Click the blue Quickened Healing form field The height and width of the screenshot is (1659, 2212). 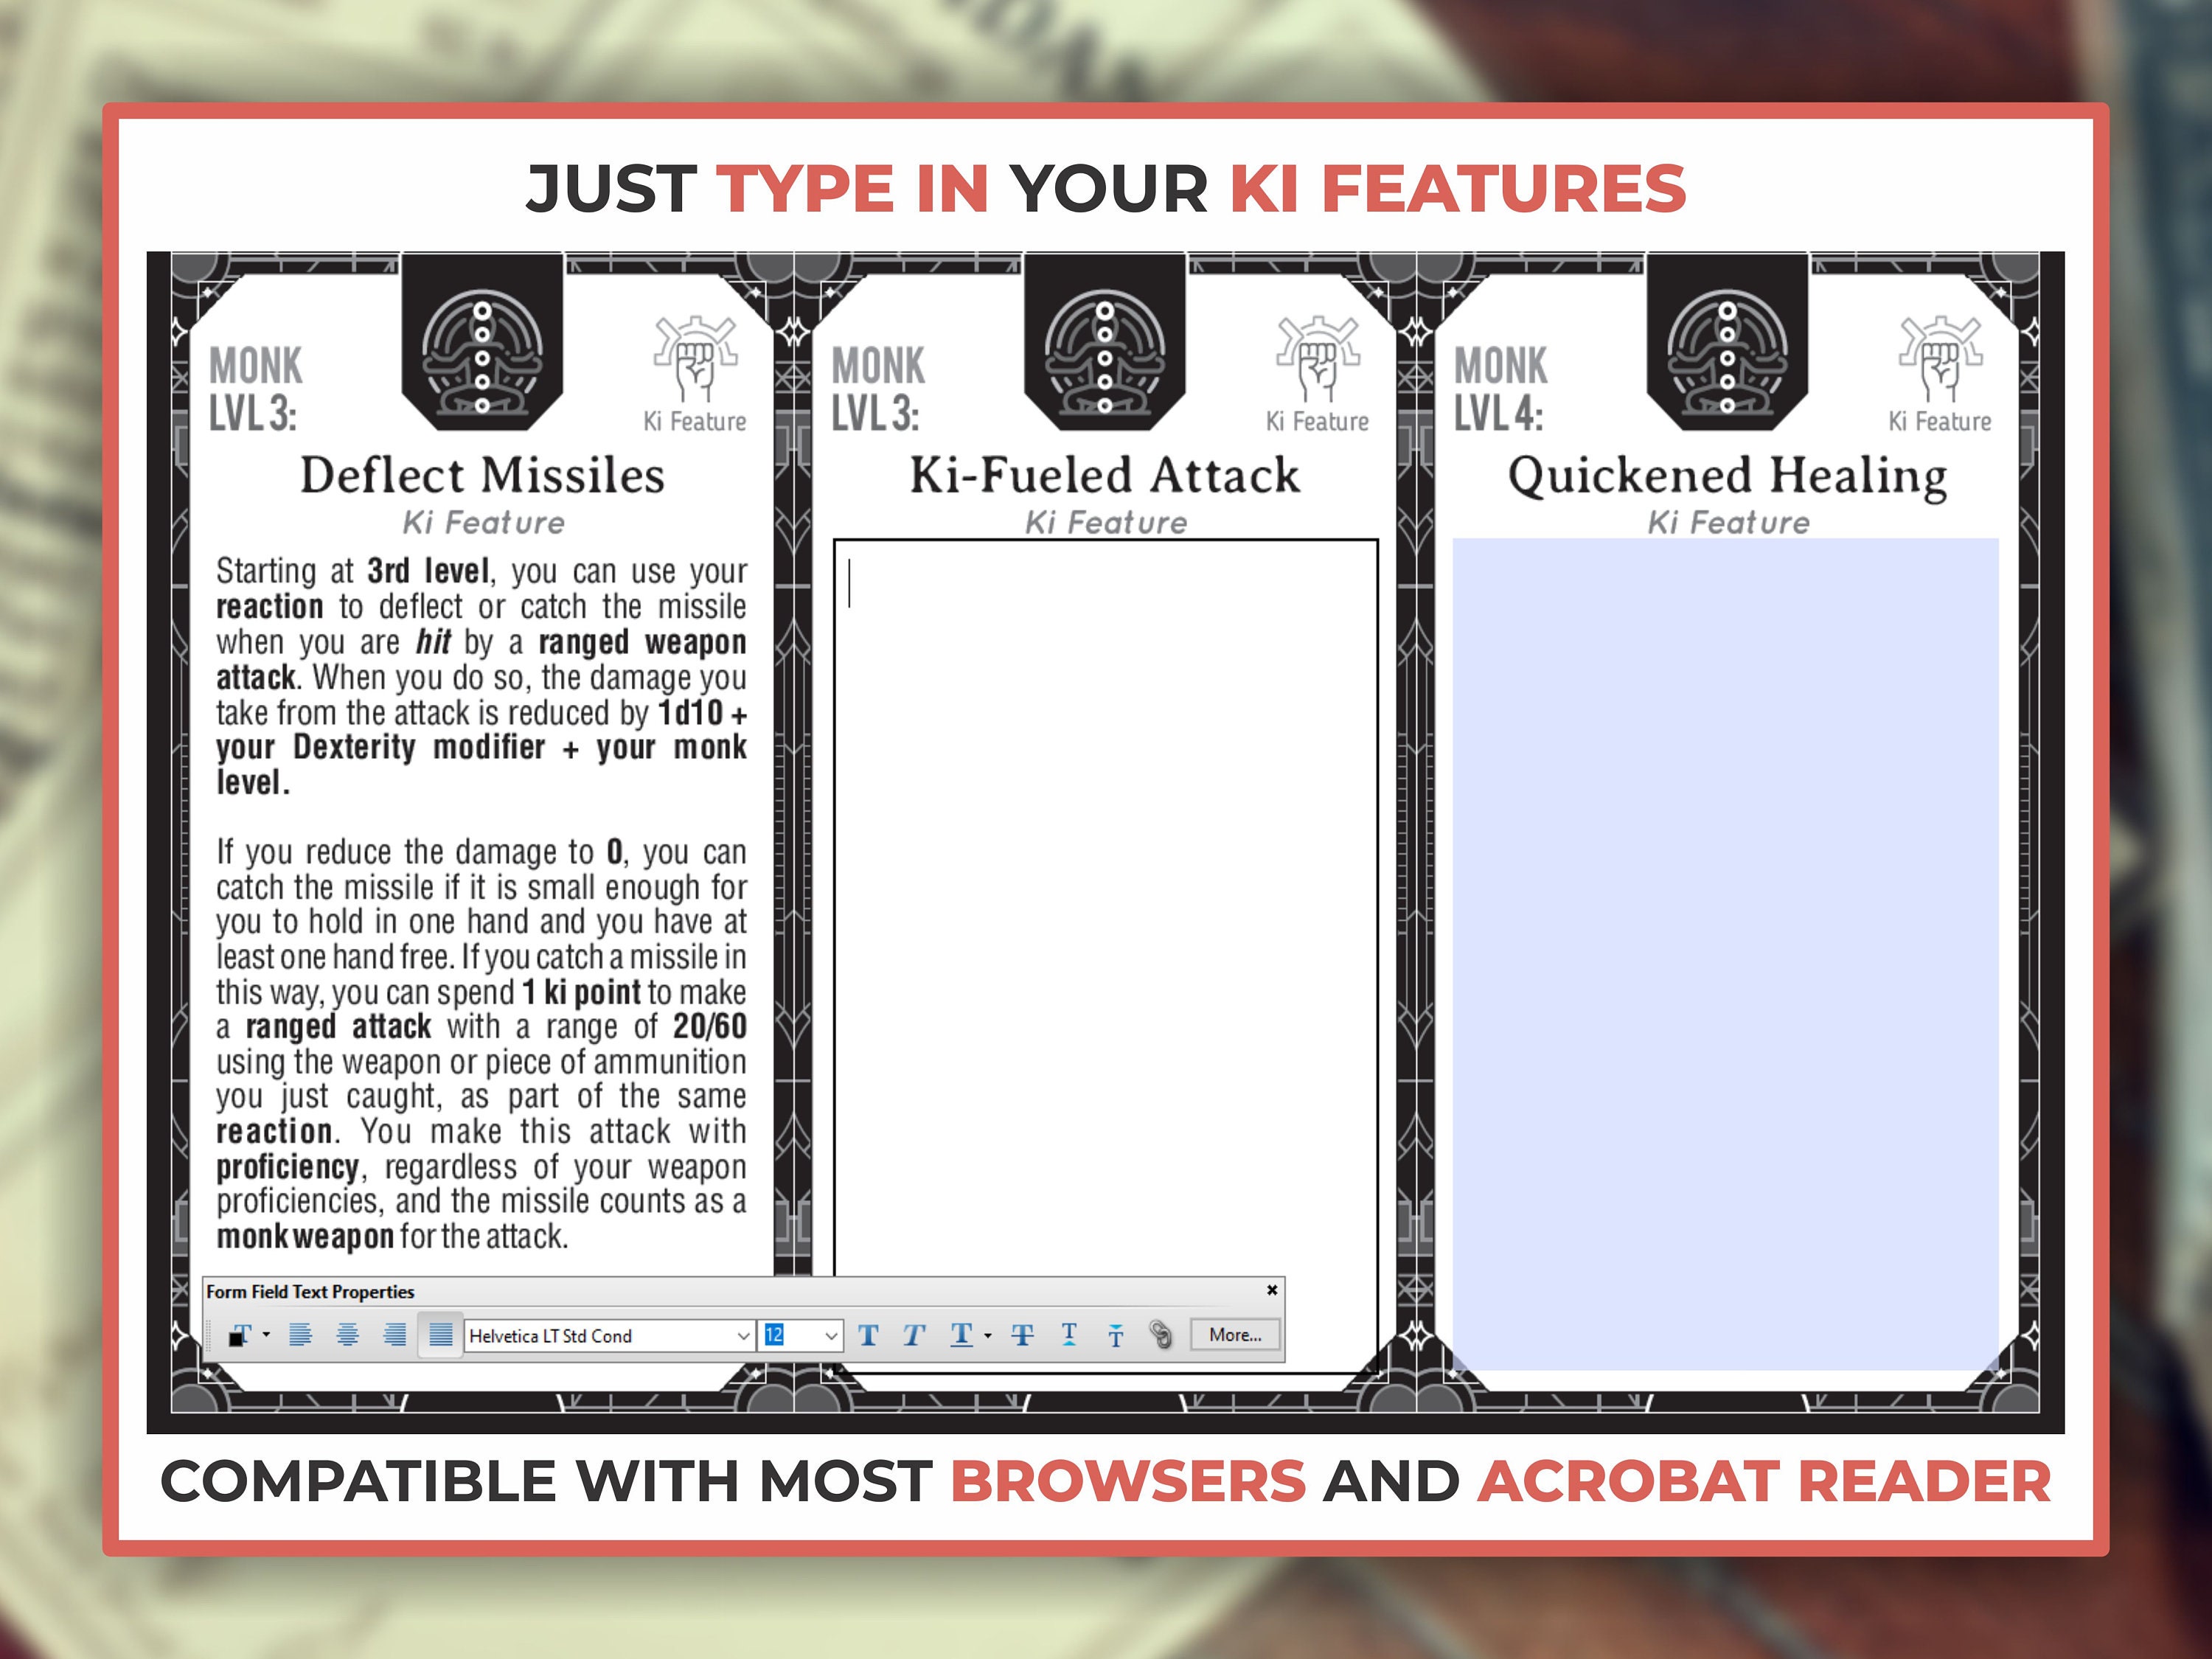click(1725, 954)
